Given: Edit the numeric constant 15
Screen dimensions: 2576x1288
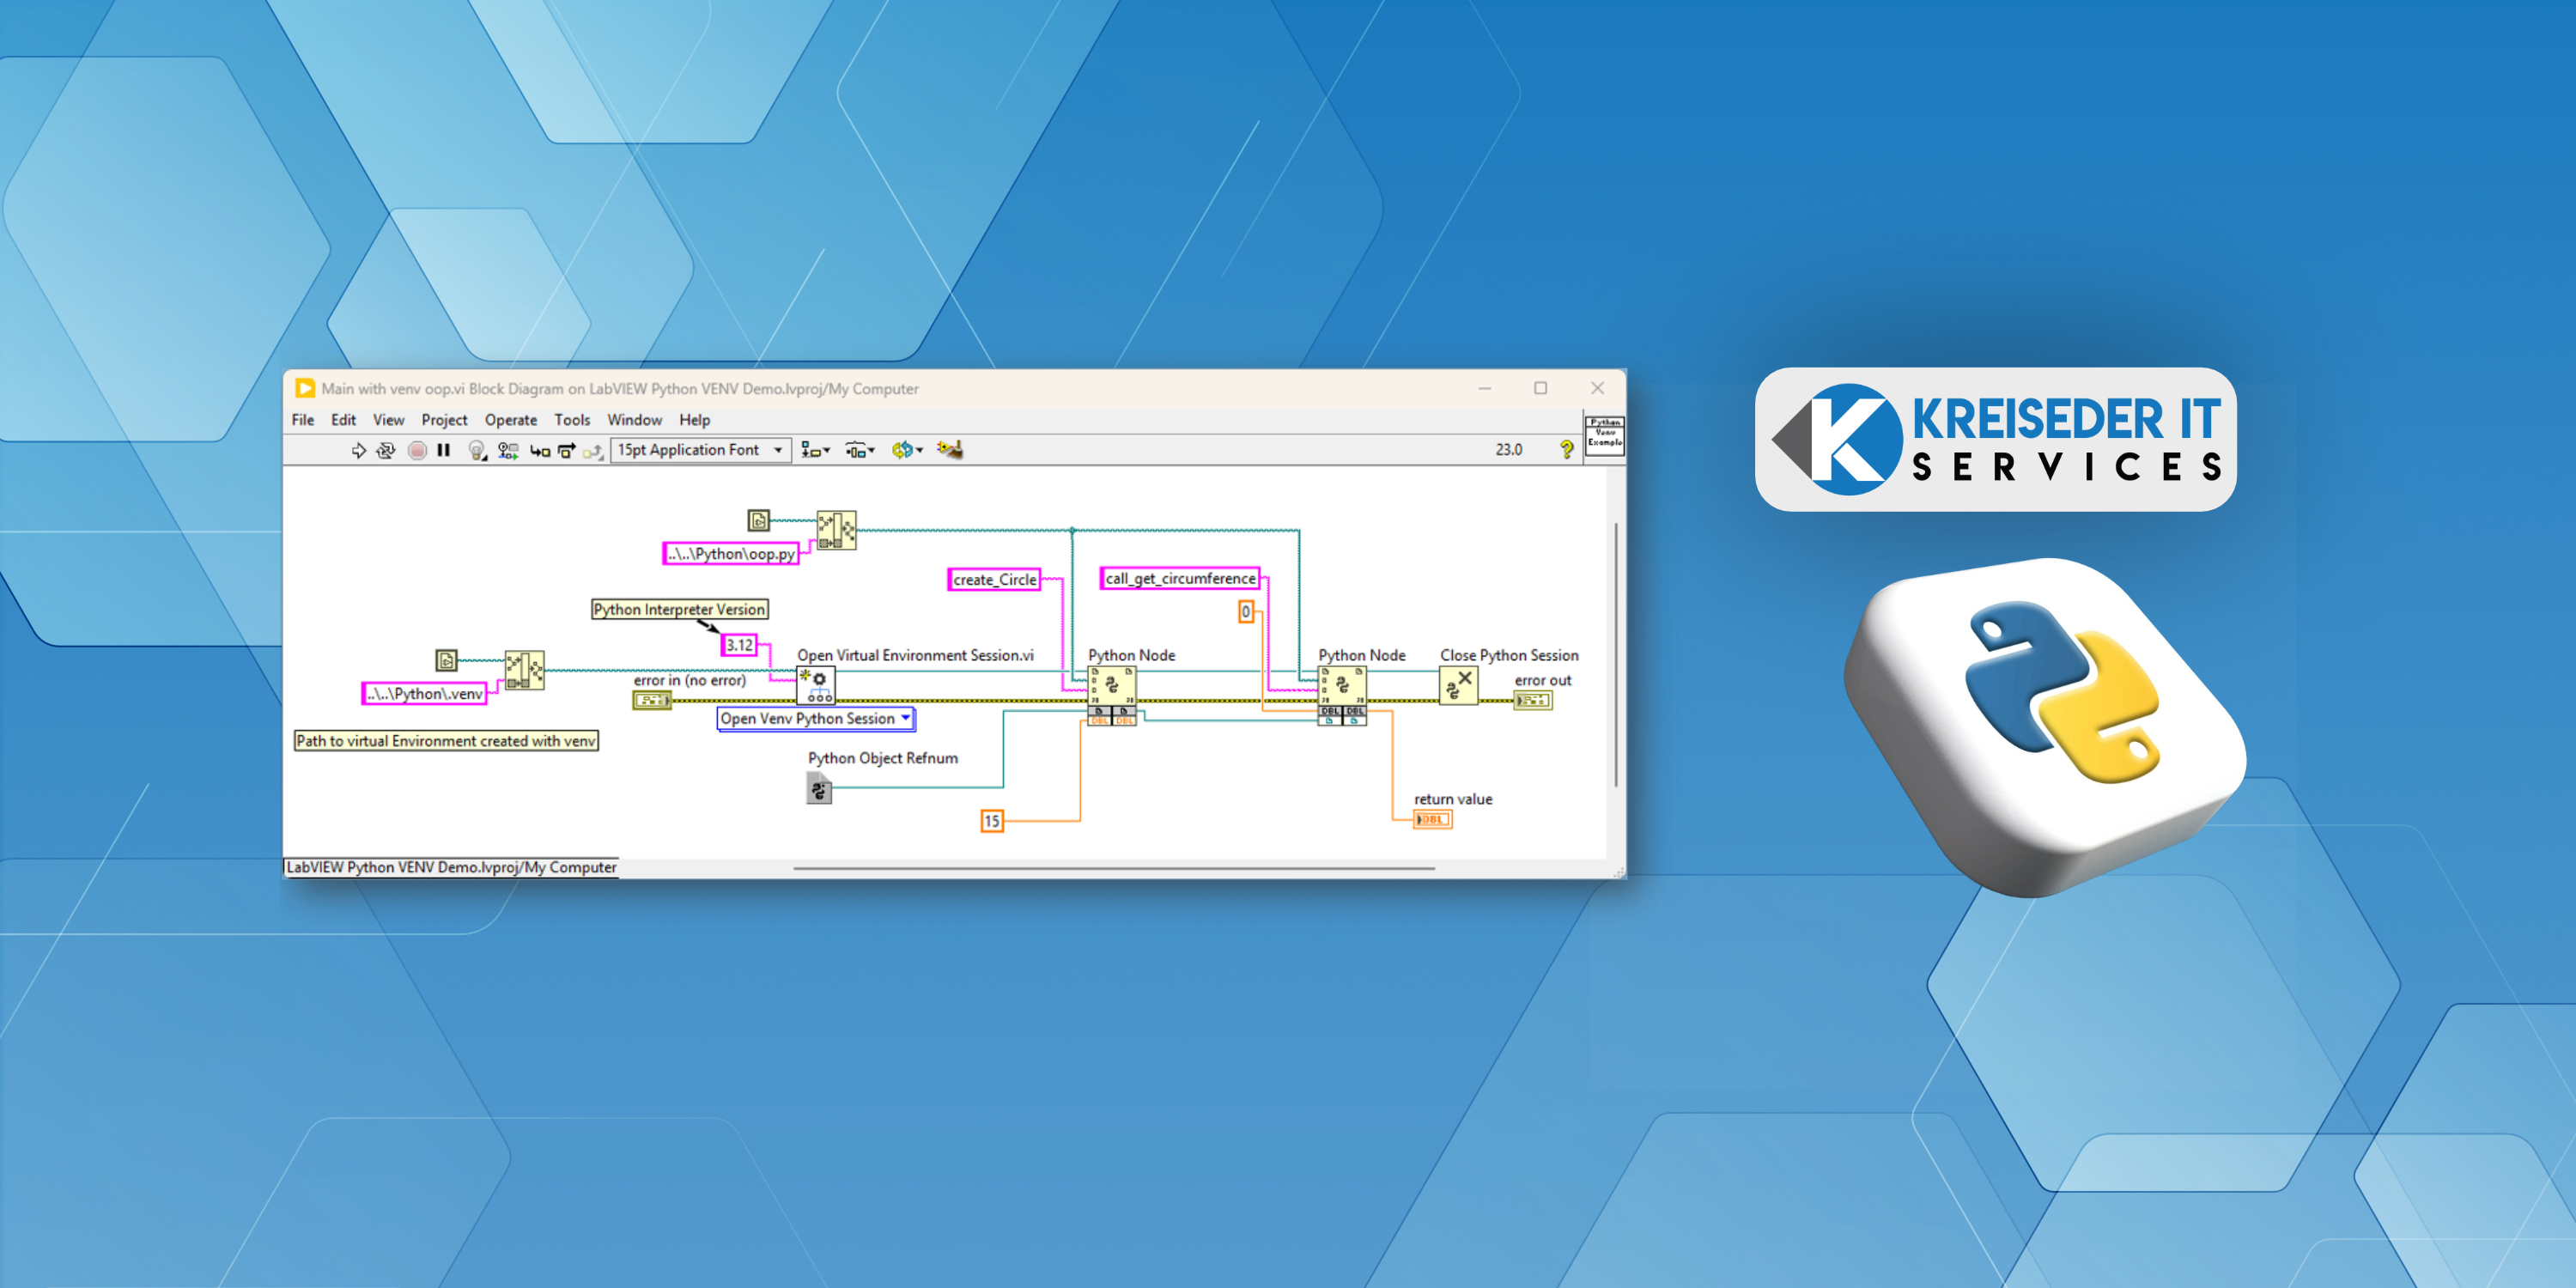Looking at the screenshot, I should pyautogui.click(x=992, y=821).
